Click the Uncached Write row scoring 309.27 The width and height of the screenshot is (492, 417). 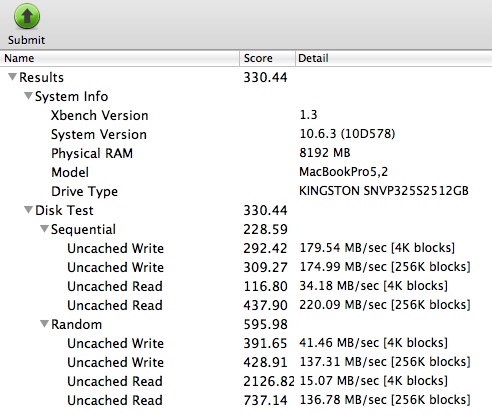246,267
